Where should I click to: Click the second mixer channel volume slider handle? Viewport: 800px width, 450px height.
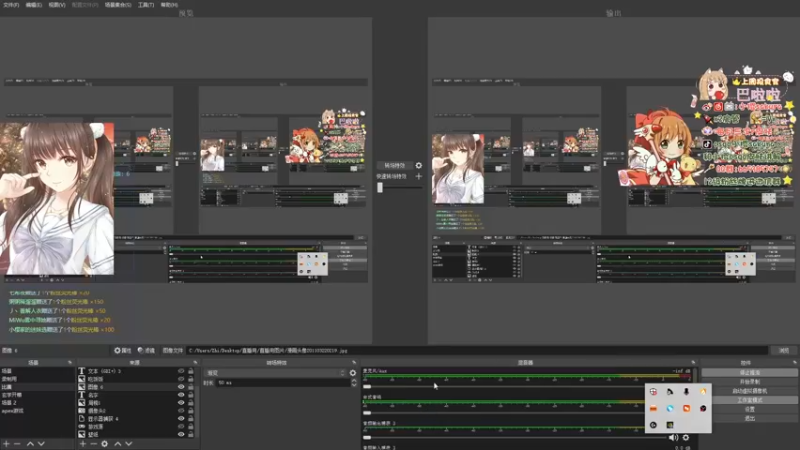(367, 413)
